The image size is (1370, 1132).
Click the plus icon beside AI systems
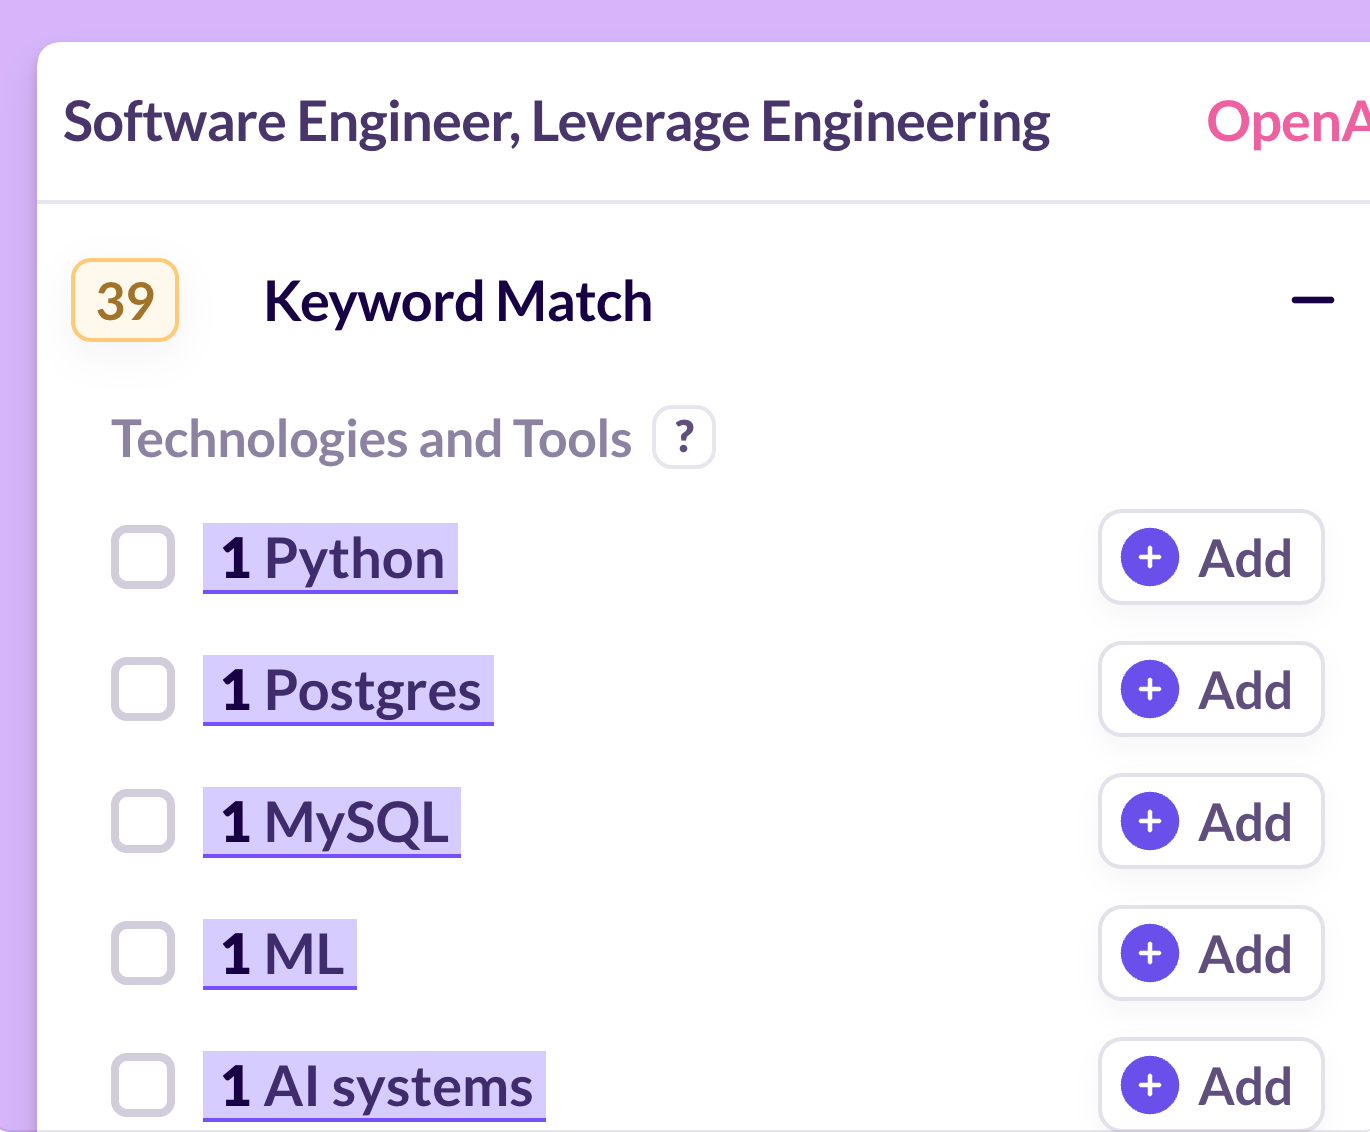(1150, 1085)
